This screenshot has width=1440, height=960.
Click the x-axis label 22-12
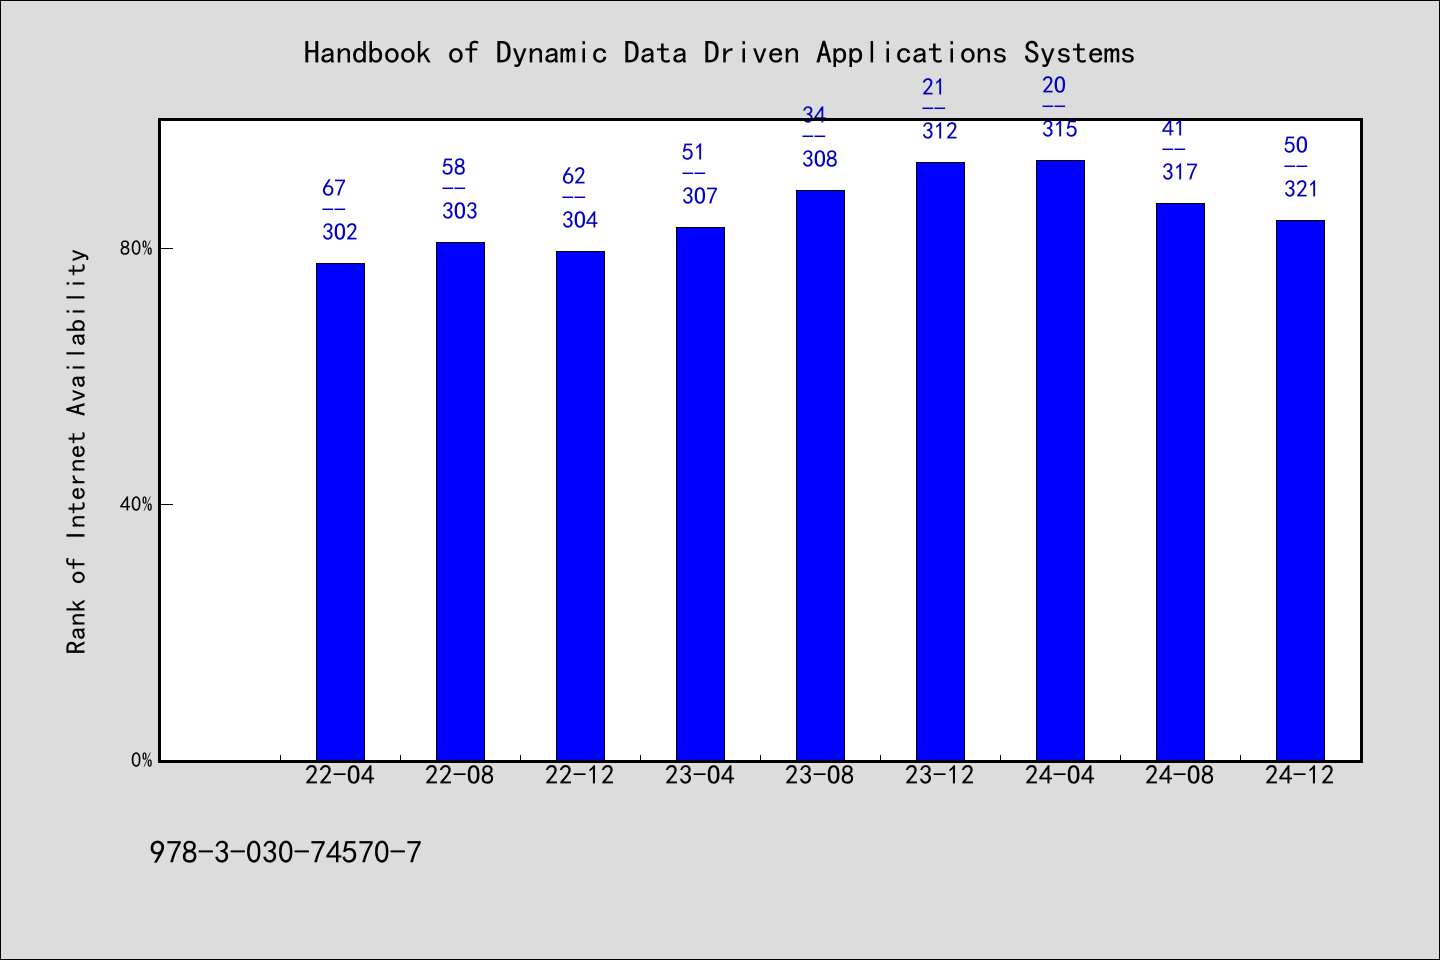click(580, 776)
